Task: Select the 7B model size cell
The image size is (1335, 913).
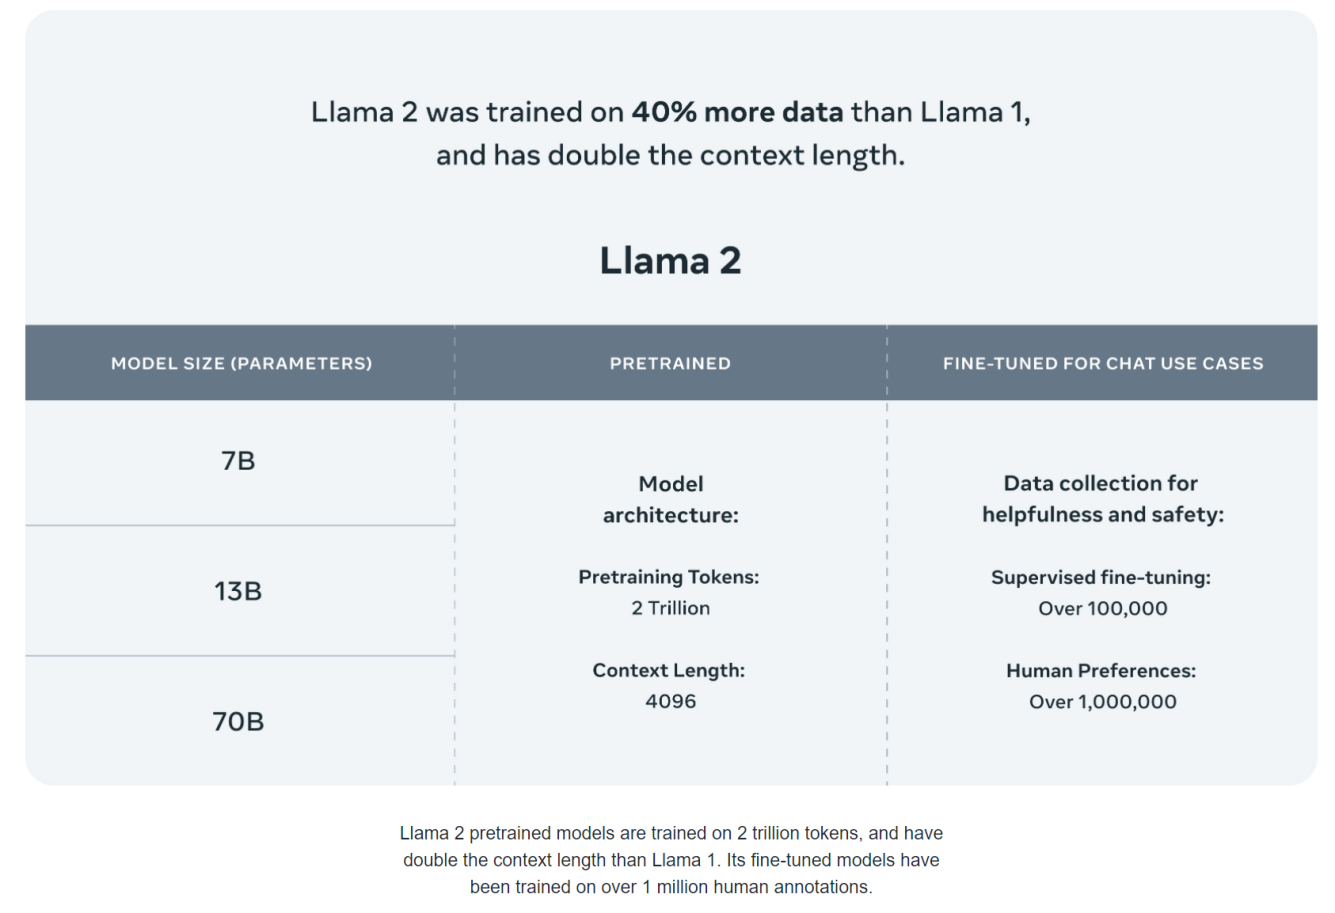Action: (238, 461)
